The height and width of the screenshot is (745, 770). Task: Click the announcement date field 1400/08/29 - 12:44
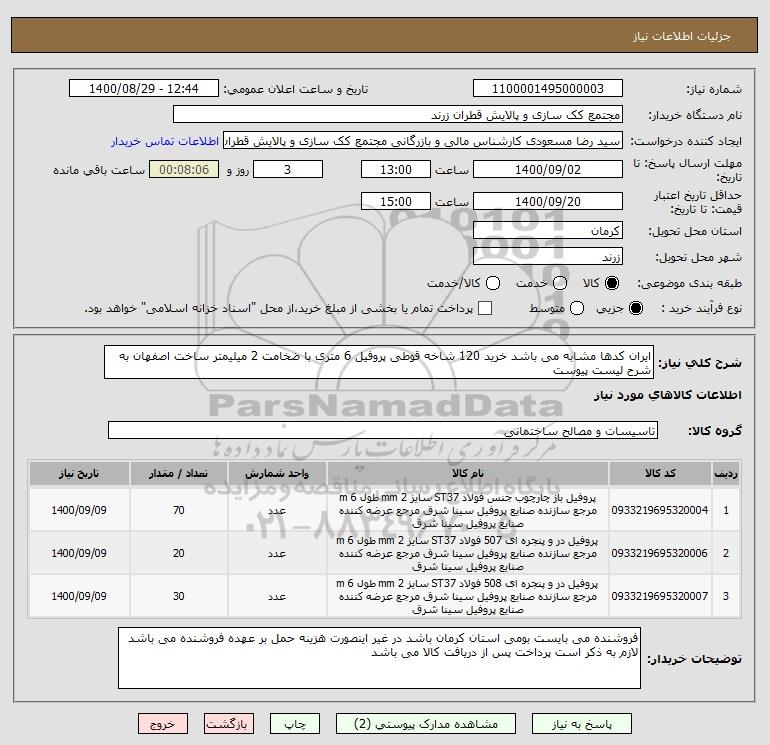[143, 88]
